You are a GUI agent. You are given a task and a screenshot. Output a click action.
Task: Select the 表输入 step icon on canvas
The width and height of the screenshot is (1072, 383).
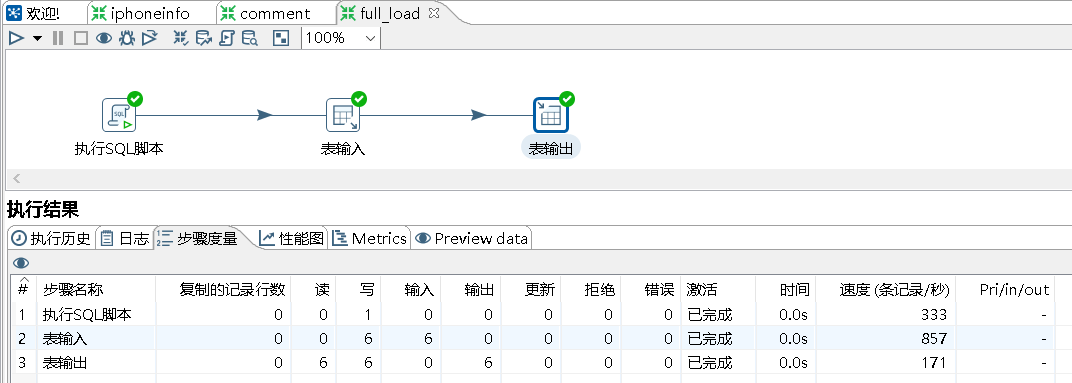pos(343,115)
